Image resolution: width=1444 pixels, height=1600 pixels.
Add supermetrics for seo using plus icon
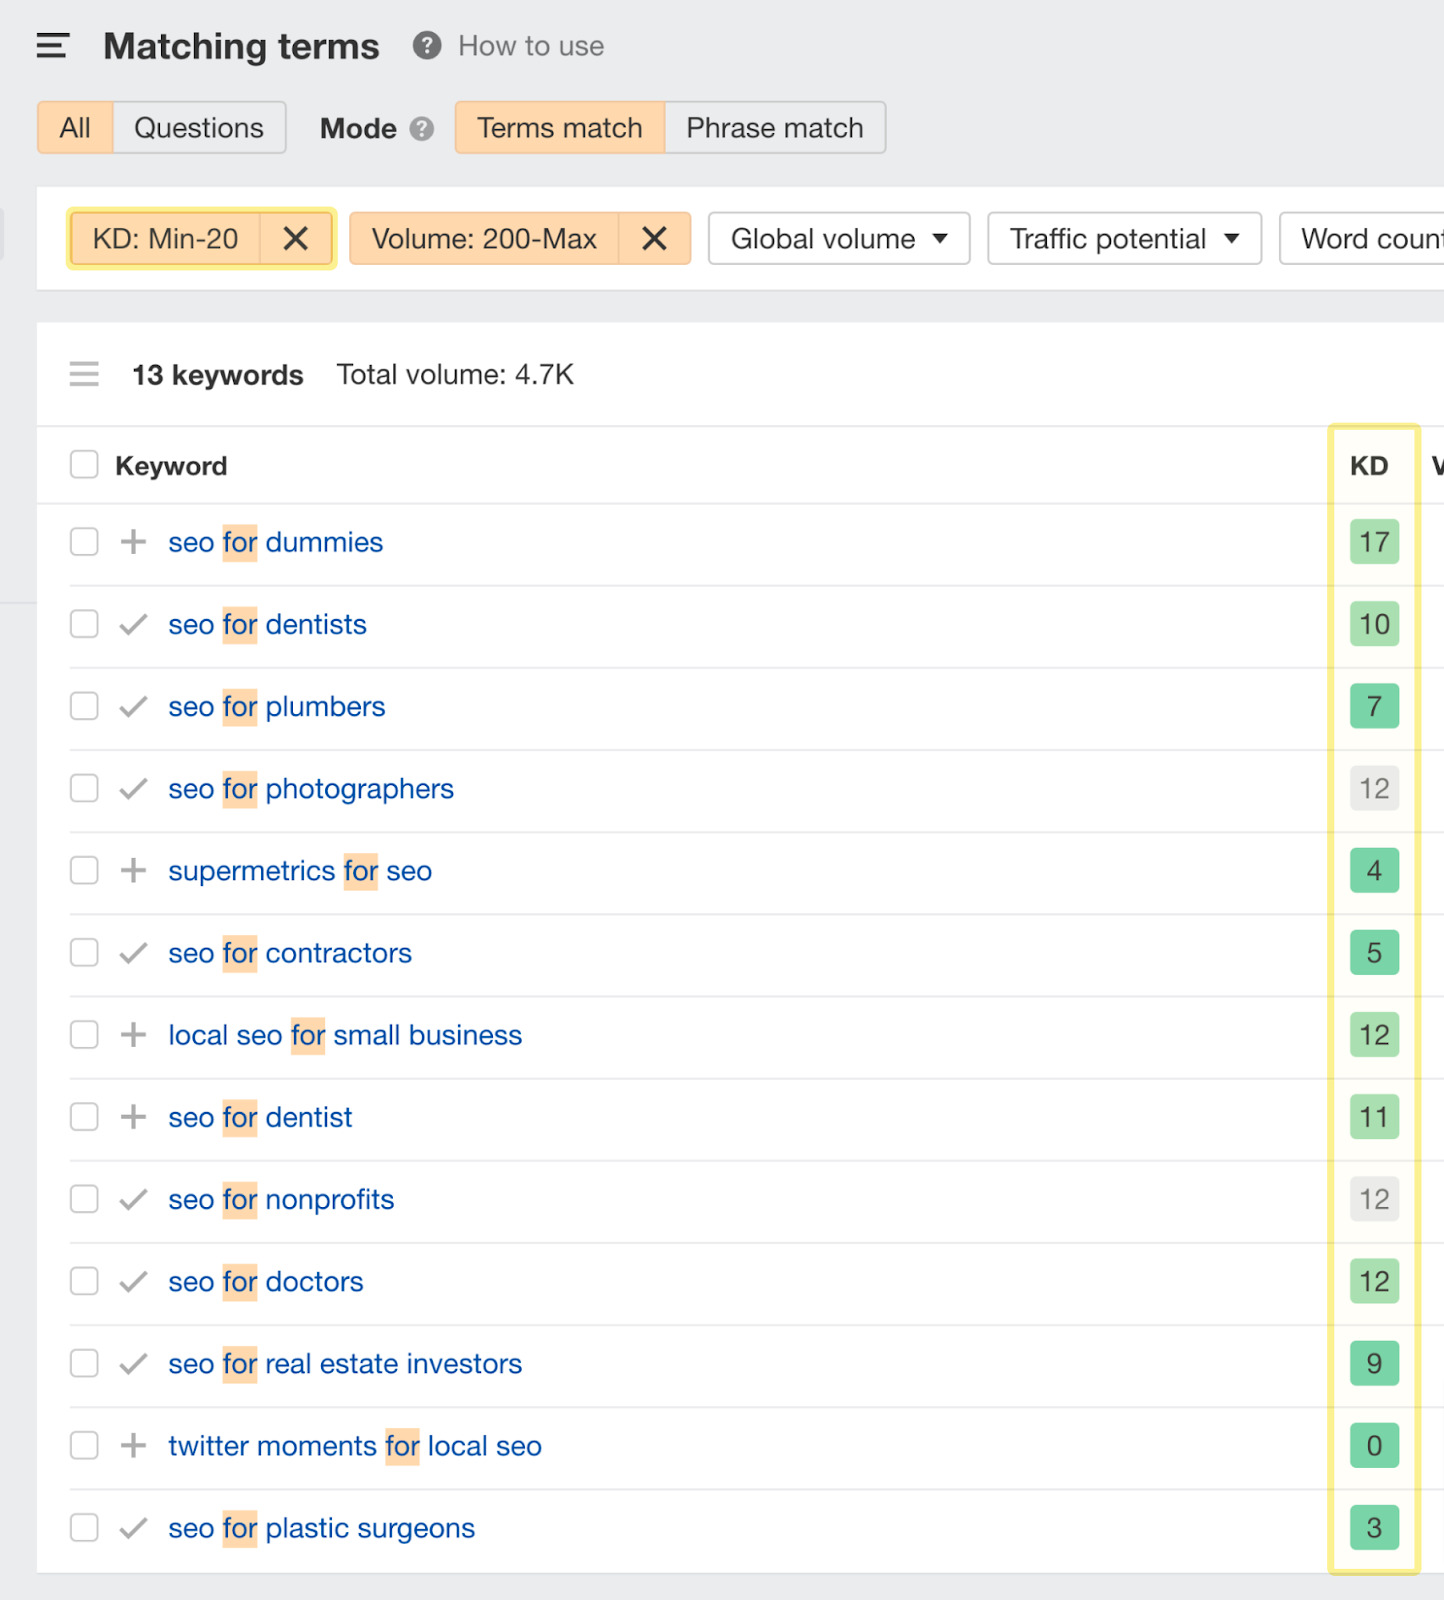(133, 871)
